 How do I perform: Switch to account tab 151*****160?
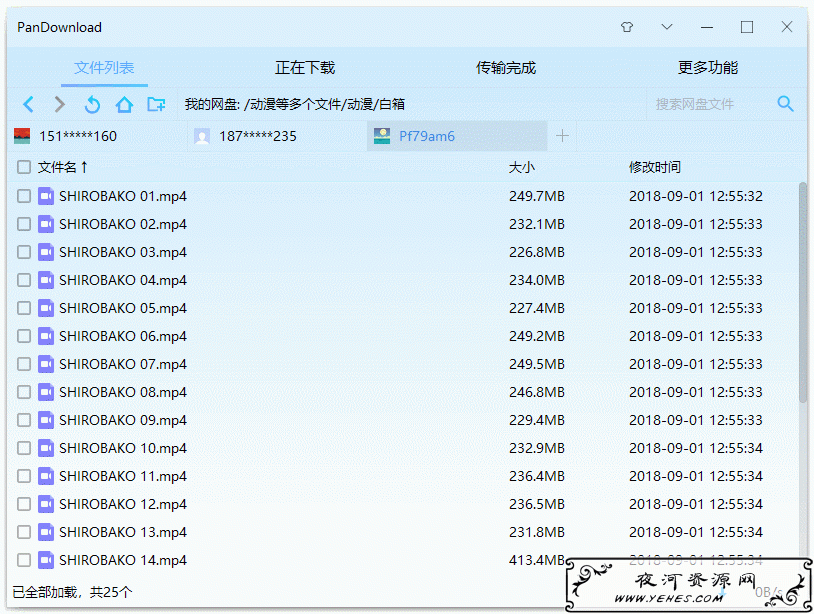click(x=97, y=136)
